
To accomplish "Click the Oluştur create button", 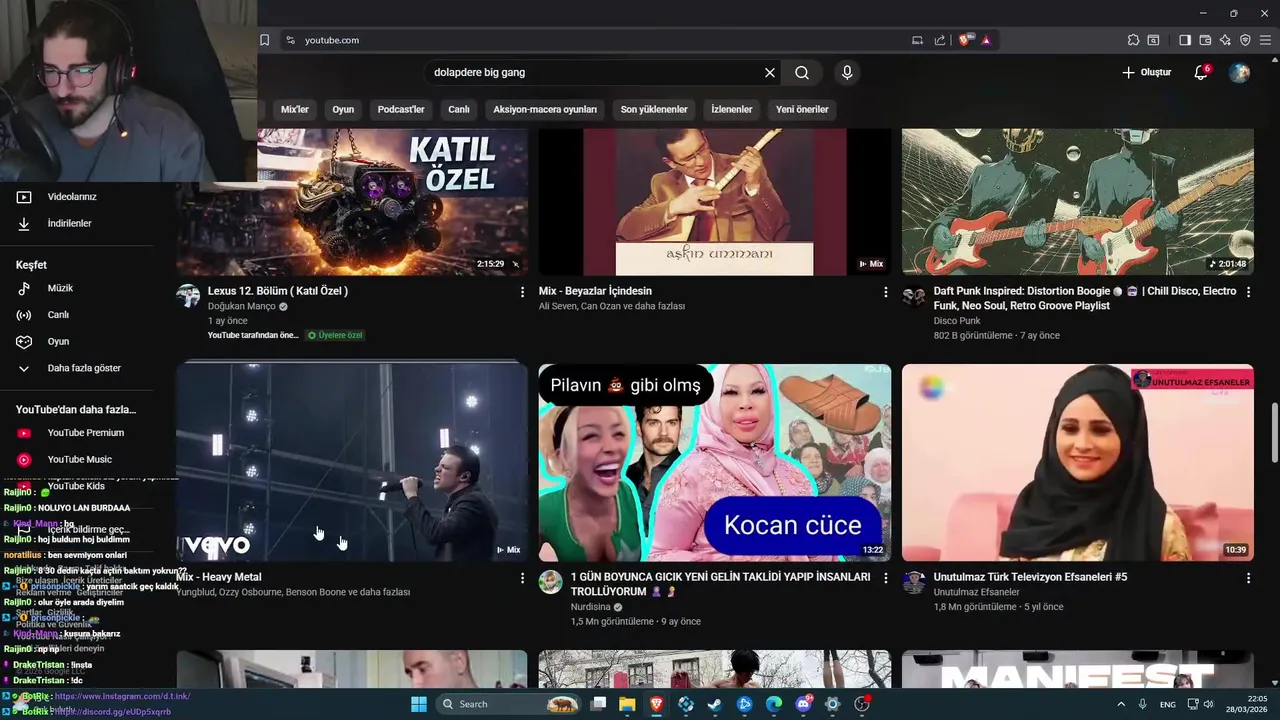I will point(1146,72).
